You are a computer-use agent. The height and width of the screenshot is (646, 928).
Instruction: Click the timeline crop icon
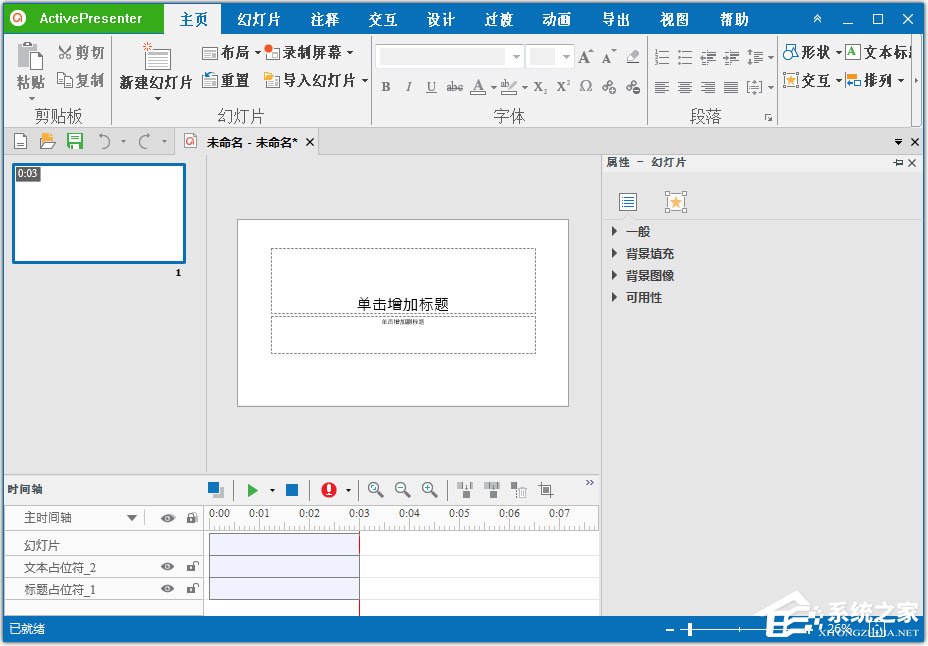546,490
